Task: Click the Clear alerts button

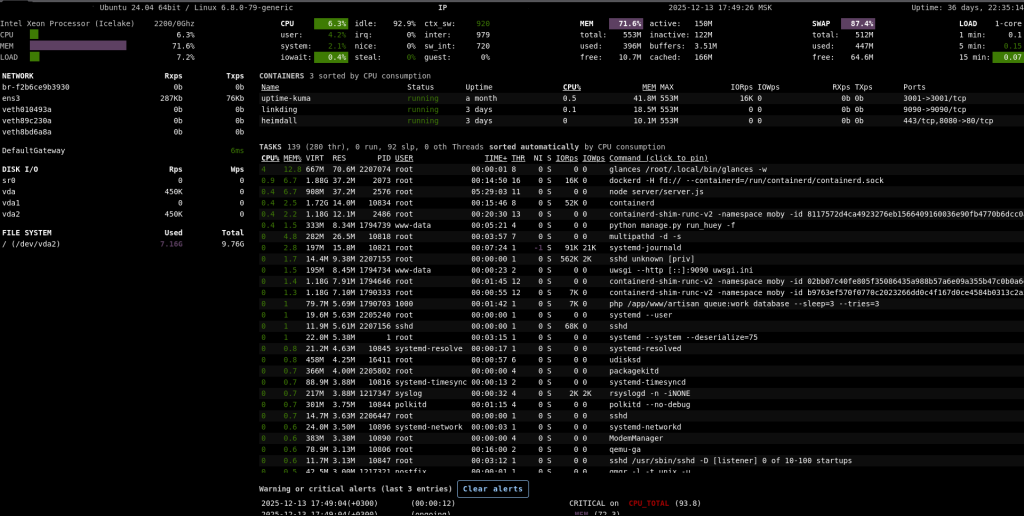Action: tap(493, 489)
